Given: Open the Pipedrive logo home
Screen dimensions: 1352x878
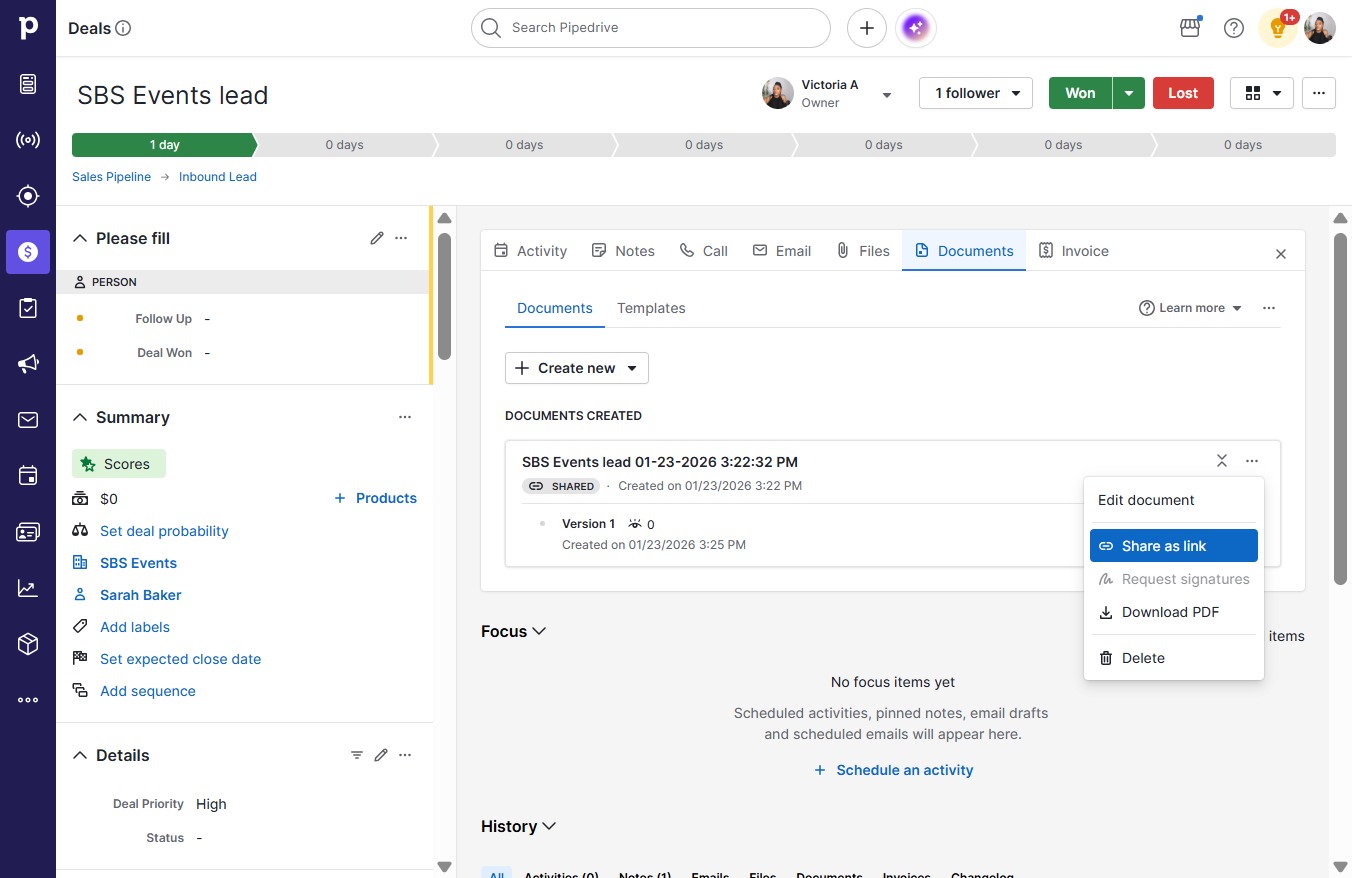Looking at the screenshot, I should tap(28, 28).
